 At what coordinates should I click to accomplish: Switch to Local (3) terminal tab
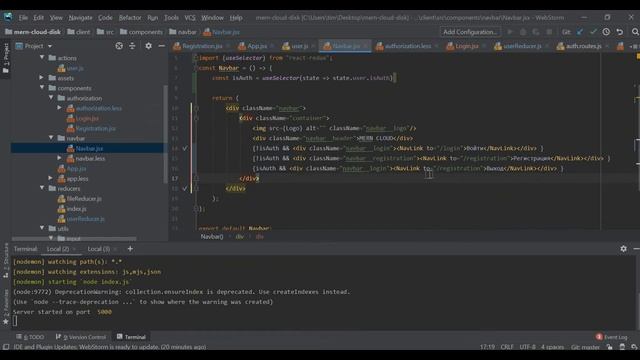(x=98, y=249)
